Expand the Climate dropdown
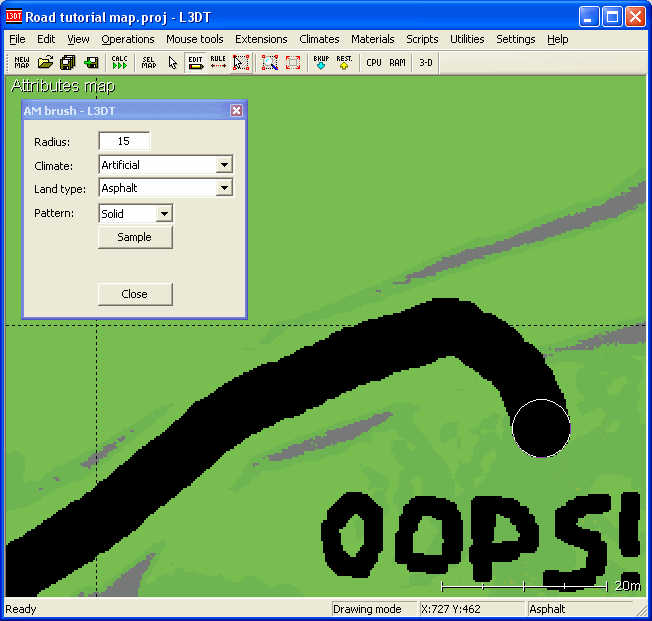Image resolution: width=652 pixels, height=621 pixels. (x=224, y=165)
